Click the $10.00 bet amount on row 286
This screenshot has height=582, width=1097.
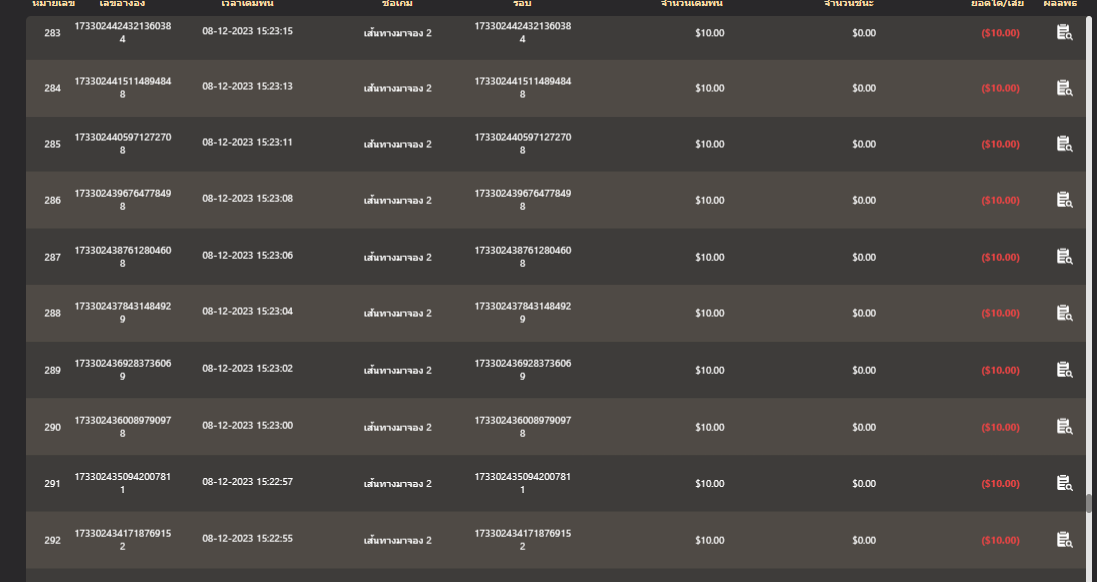[709, 200]
